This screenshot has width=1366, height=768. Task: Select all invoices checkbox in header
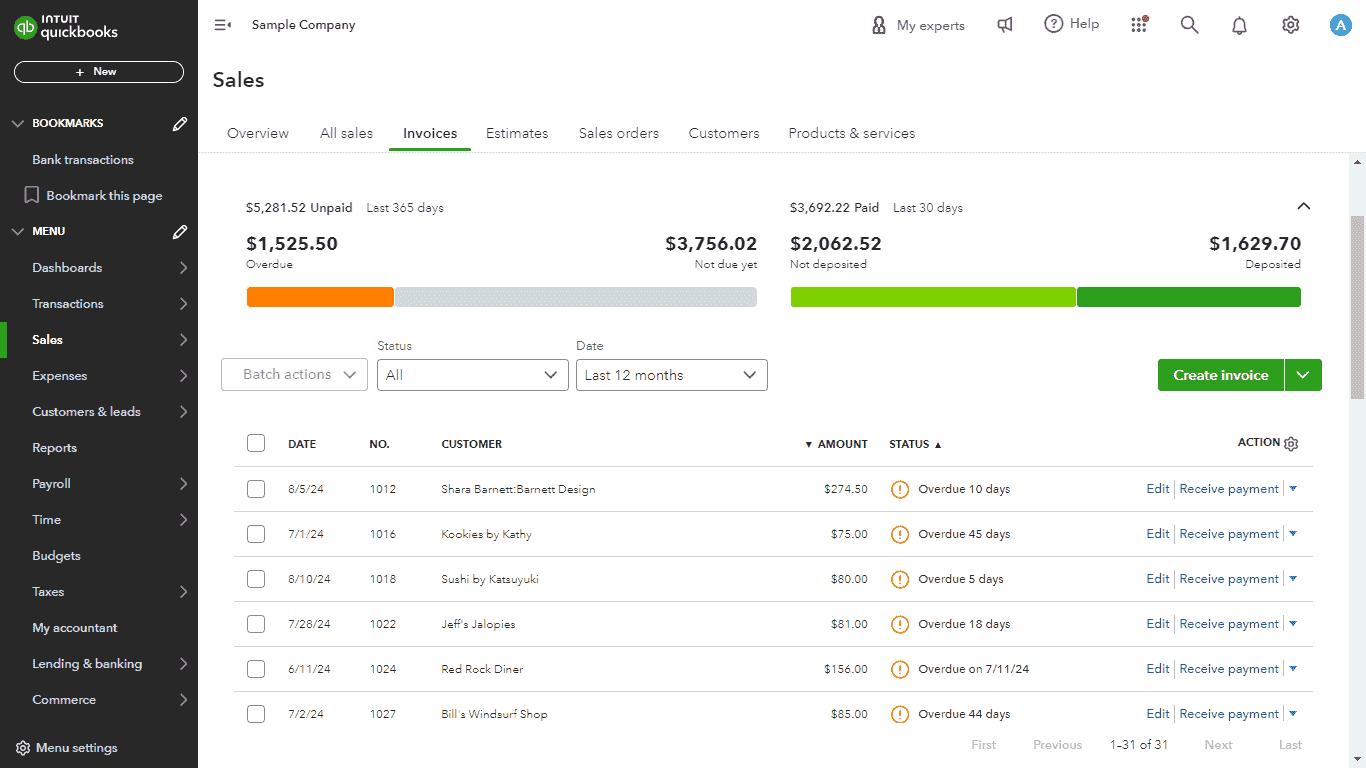(256, 443)
